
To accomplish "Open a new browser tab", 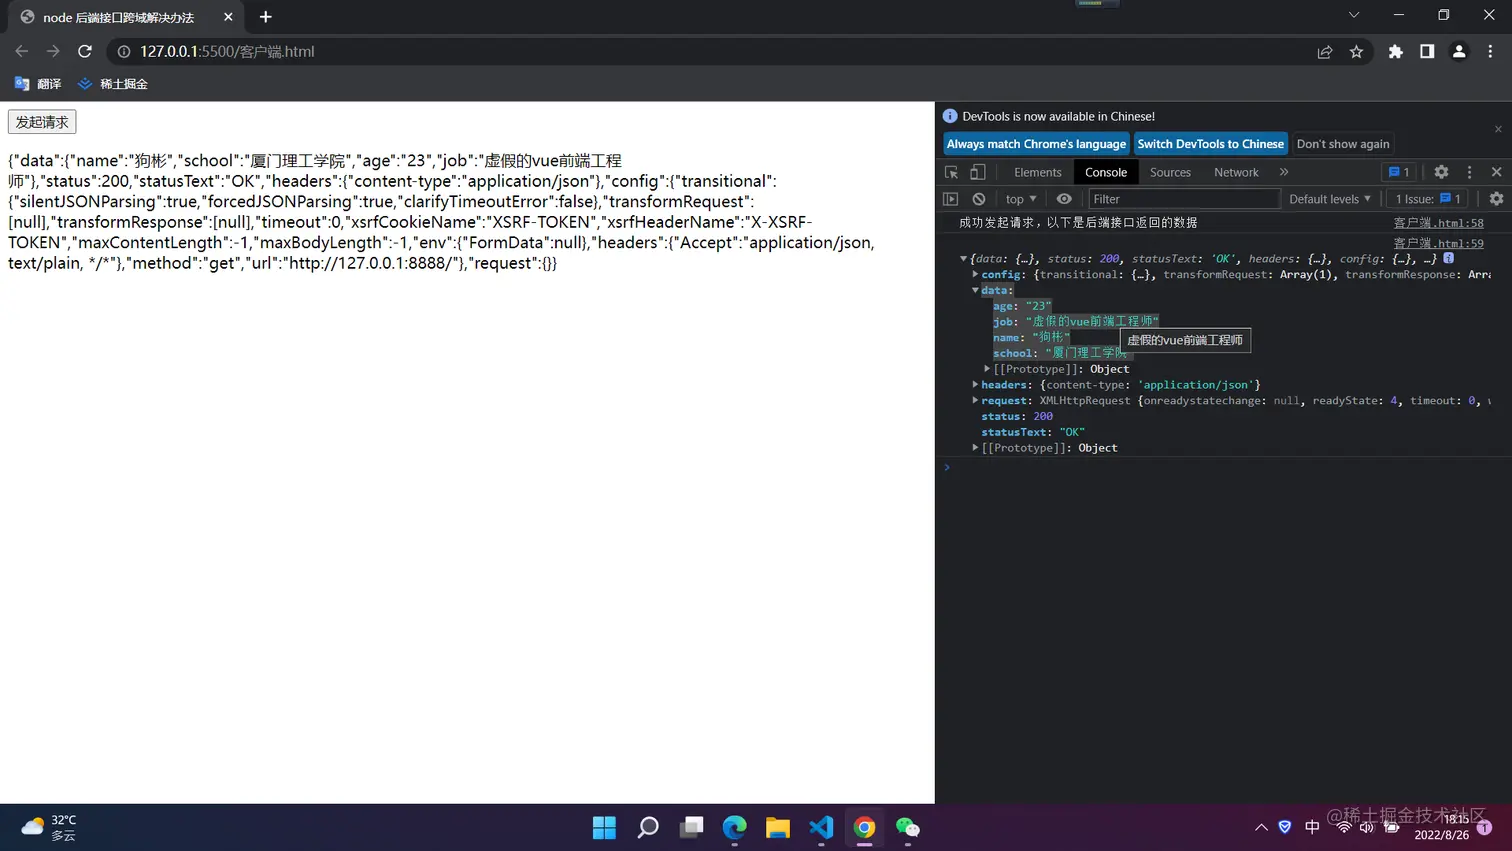I will click(x=265, y=17).
